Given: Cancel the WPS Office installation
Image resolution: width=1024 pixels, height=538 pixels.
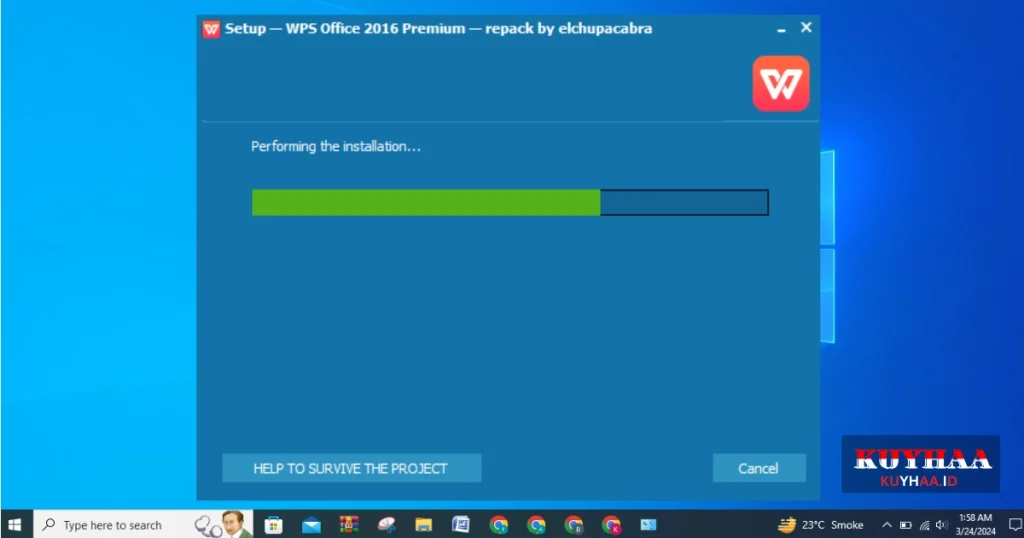Looking at the screenshot, I should pos(759,468).
